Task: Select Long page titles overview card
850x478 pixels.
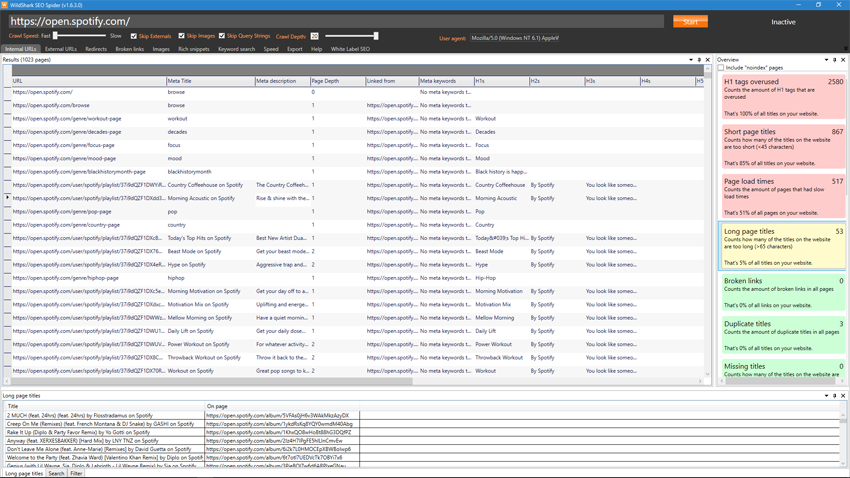Action: tap(783, 246)
